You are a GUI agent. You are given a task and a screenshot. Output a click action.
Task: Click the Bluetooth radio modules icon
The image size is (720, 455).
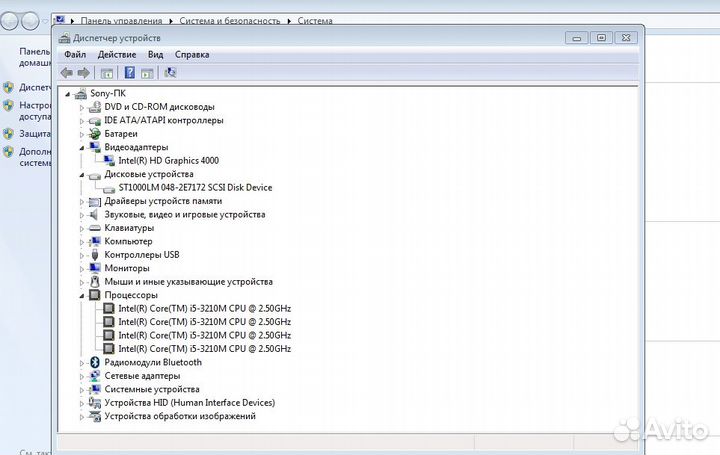(x=95, y=362)
